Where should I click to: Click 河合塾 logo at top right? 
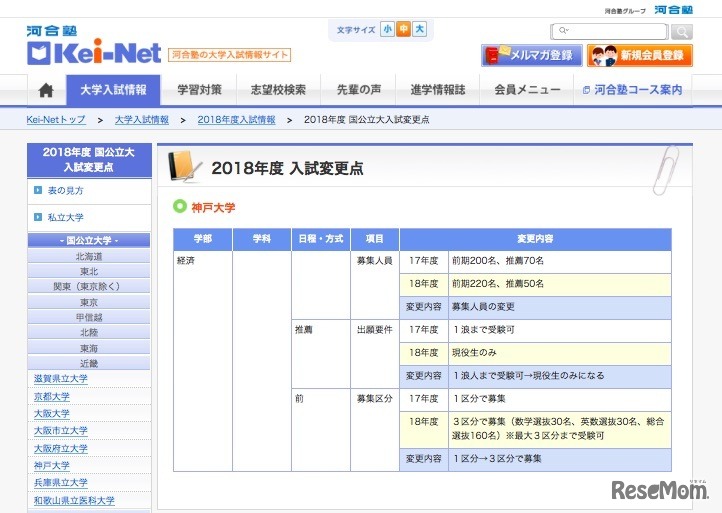673,10
